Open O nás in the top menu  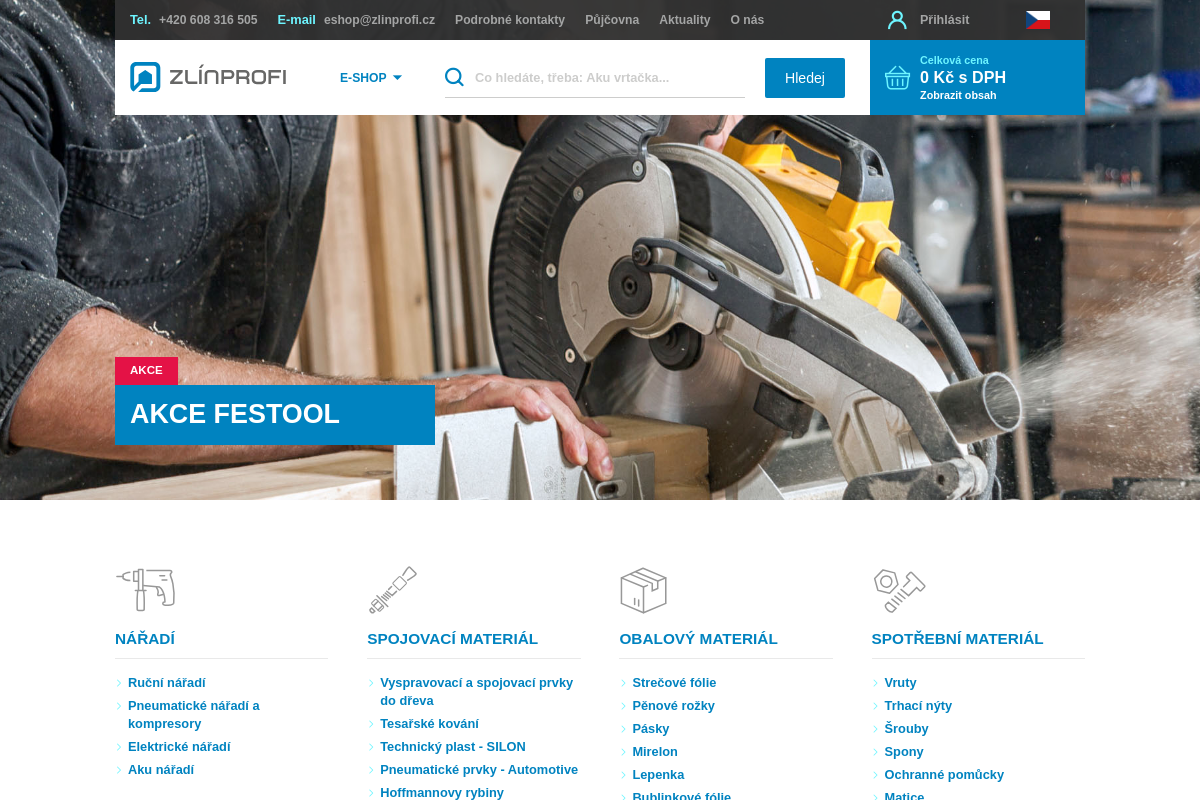tap(747, 20)
